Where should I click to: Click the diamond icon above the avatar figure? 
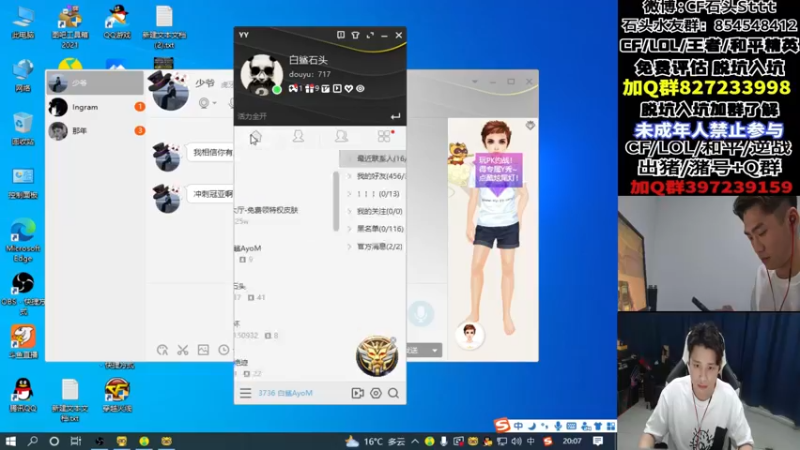(530, 126)
